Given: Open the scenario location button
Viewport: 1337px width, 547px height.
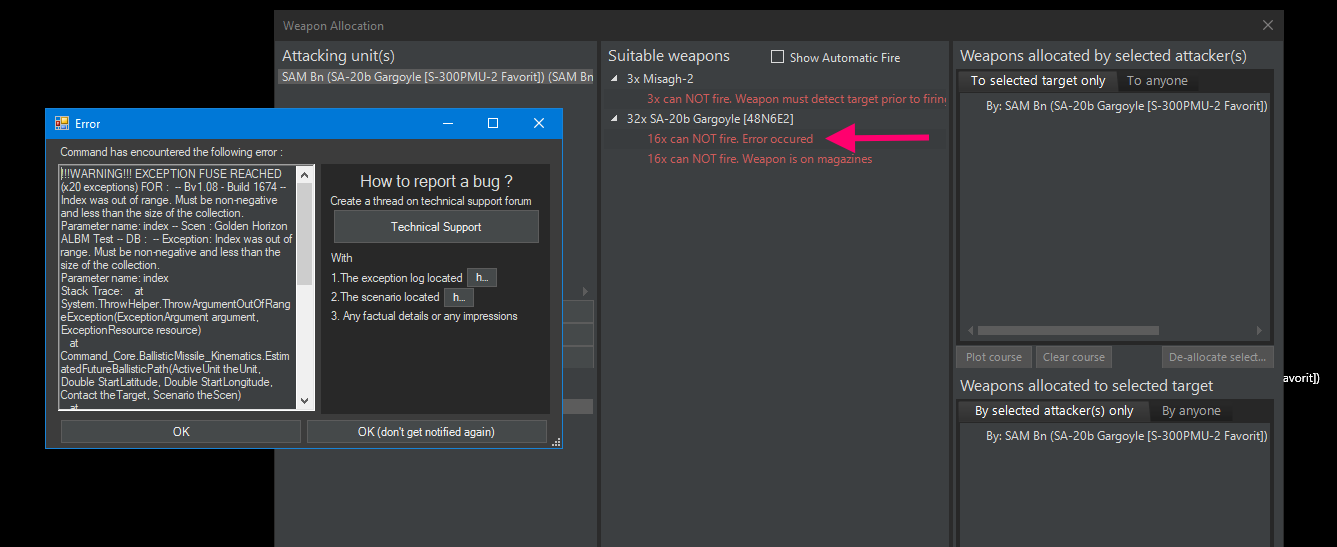Looking at the screenshot, I should coord(459,297).
